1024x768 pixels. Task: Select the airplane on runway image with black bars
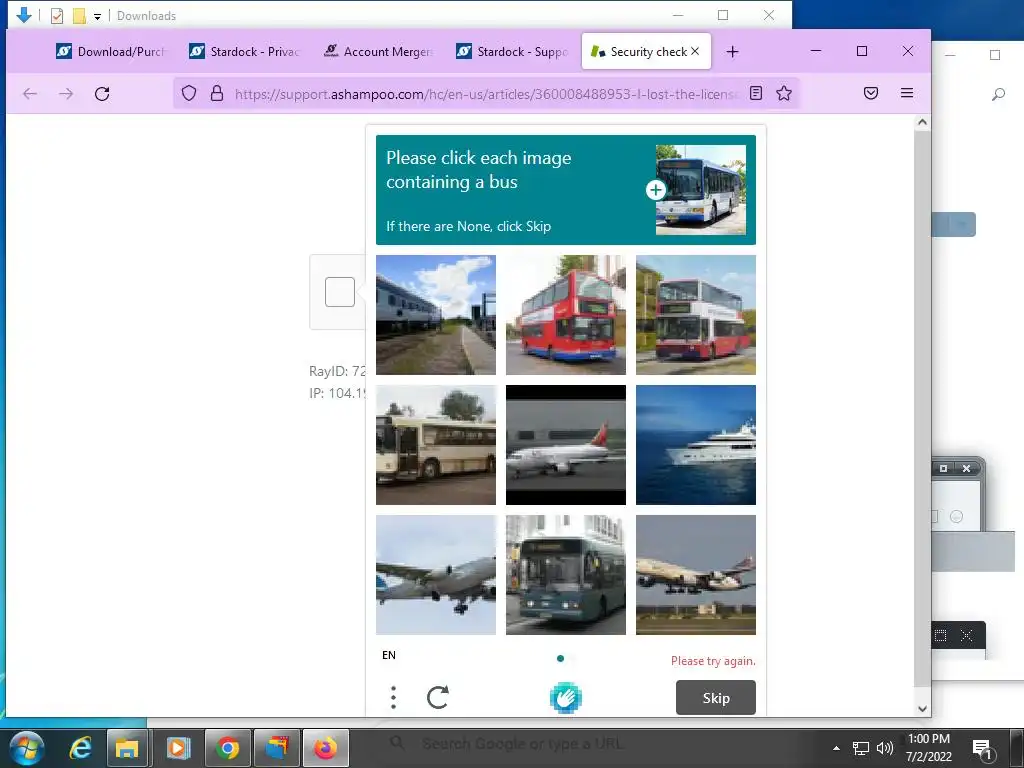coord(566,445)
